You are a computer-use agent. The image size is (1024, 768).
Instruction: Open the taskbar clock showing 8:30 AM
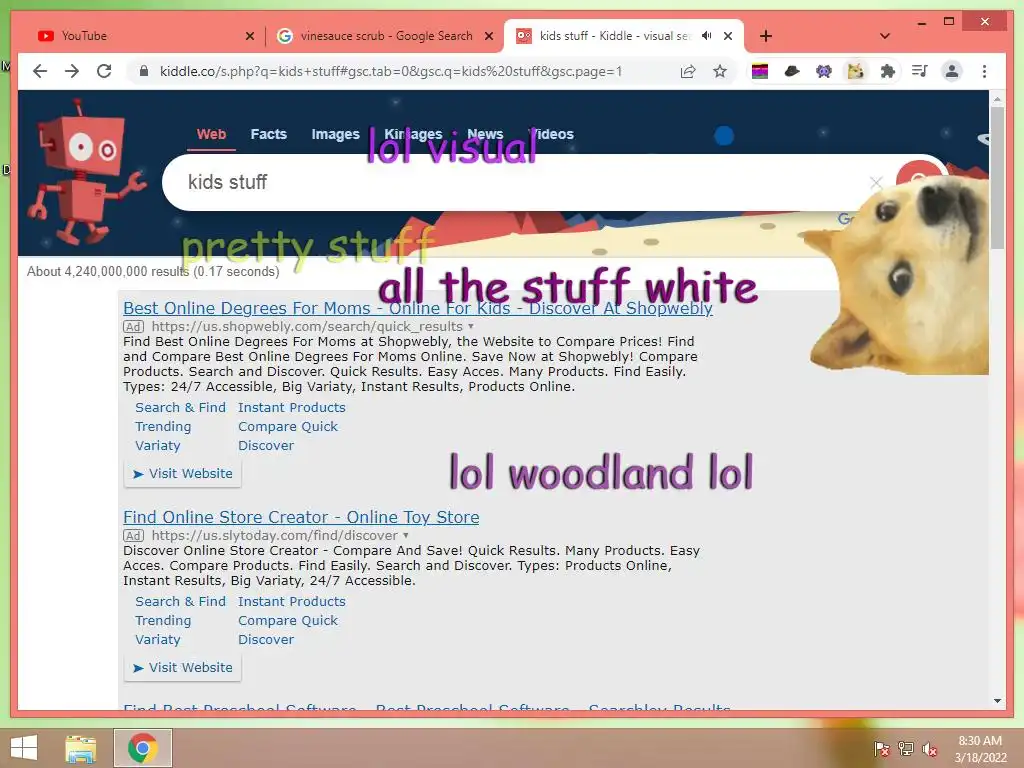pos(980,749)
